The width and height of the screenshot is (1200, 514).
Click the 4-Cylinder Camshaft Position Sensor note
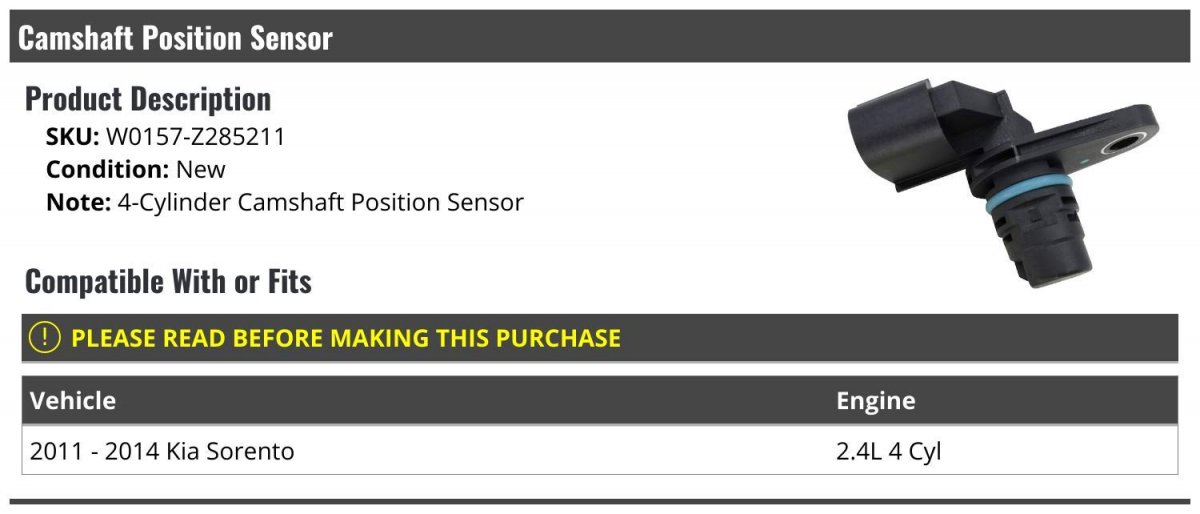point(320,202)
